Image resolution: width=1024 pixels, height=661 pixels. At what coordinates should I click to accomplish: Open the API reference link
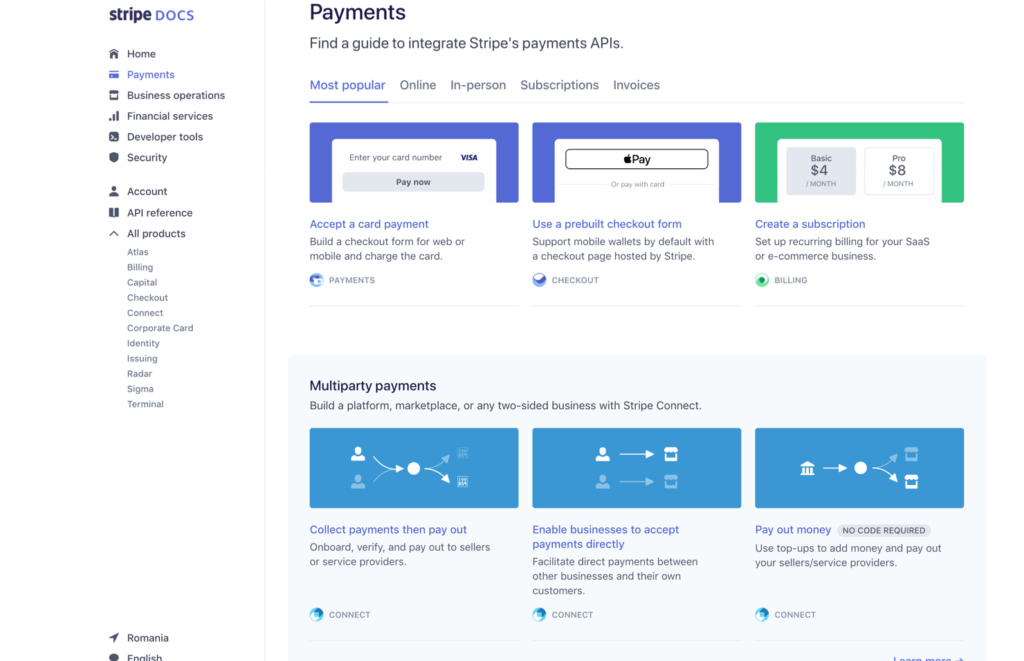tap(159, 212)
